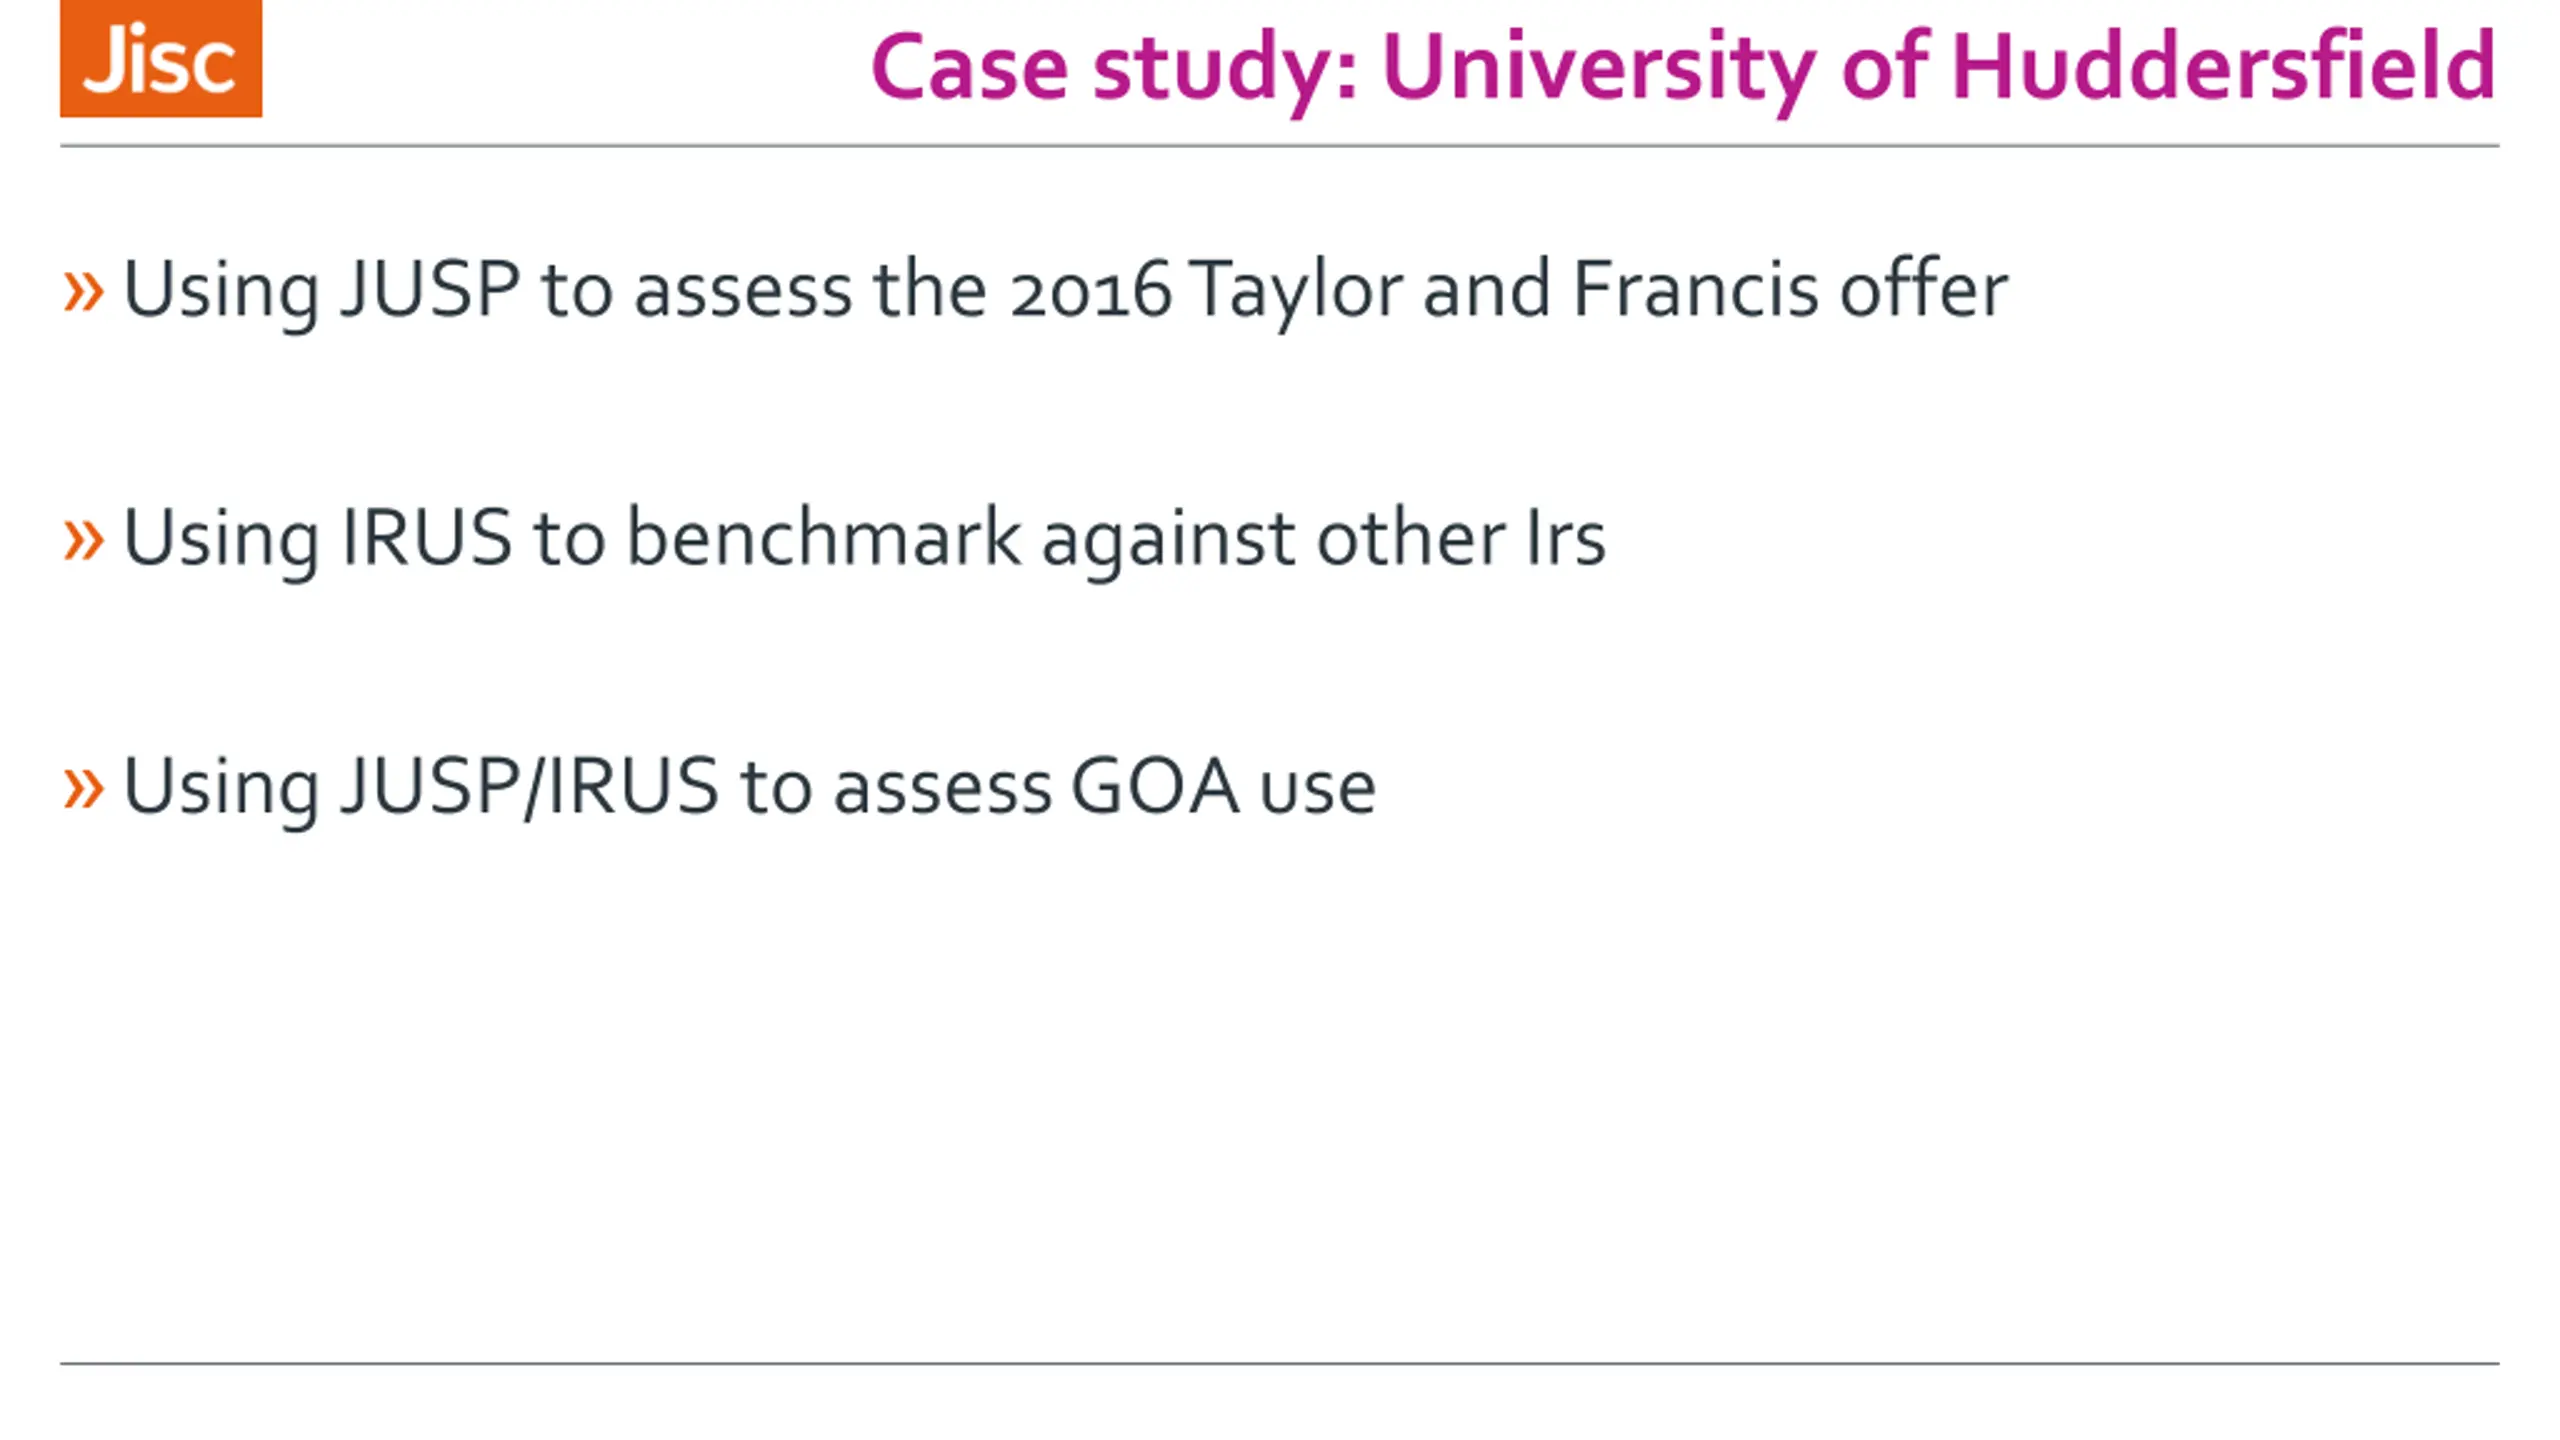
Task: Click the text 'JUSP/IRUS' in the third bullet
Action: [x=530, y=786]
